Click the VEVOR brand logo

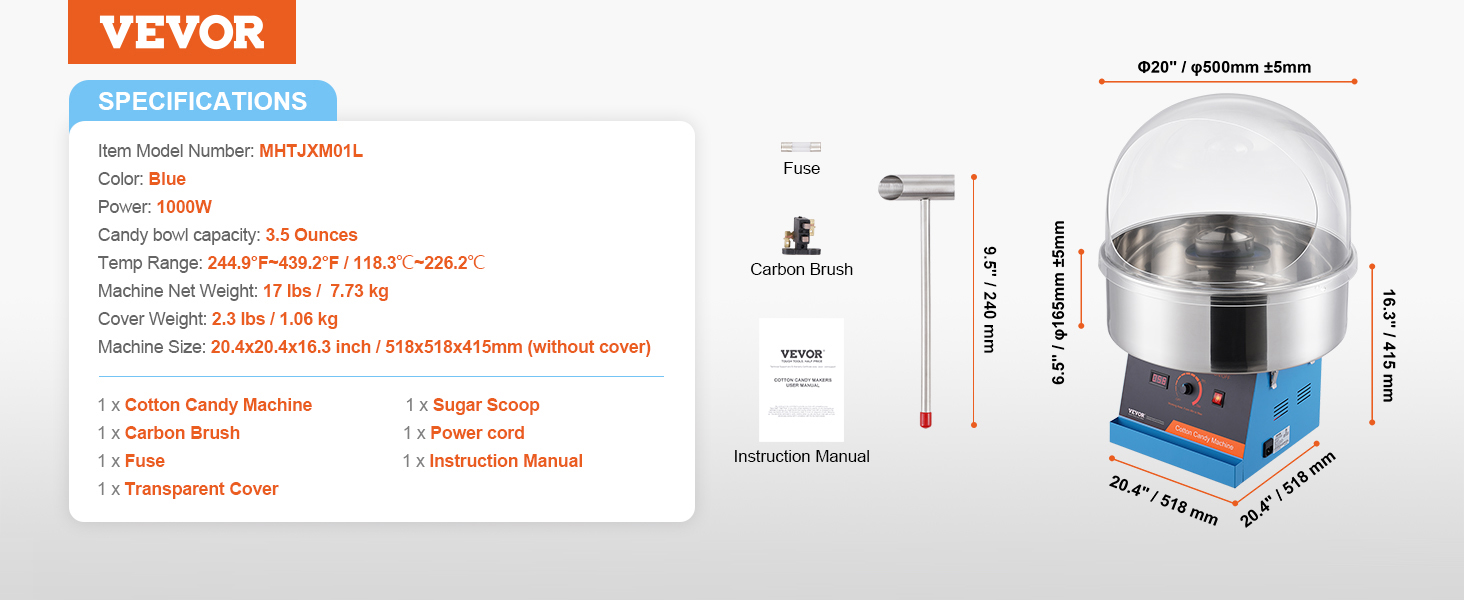[182, 32]
